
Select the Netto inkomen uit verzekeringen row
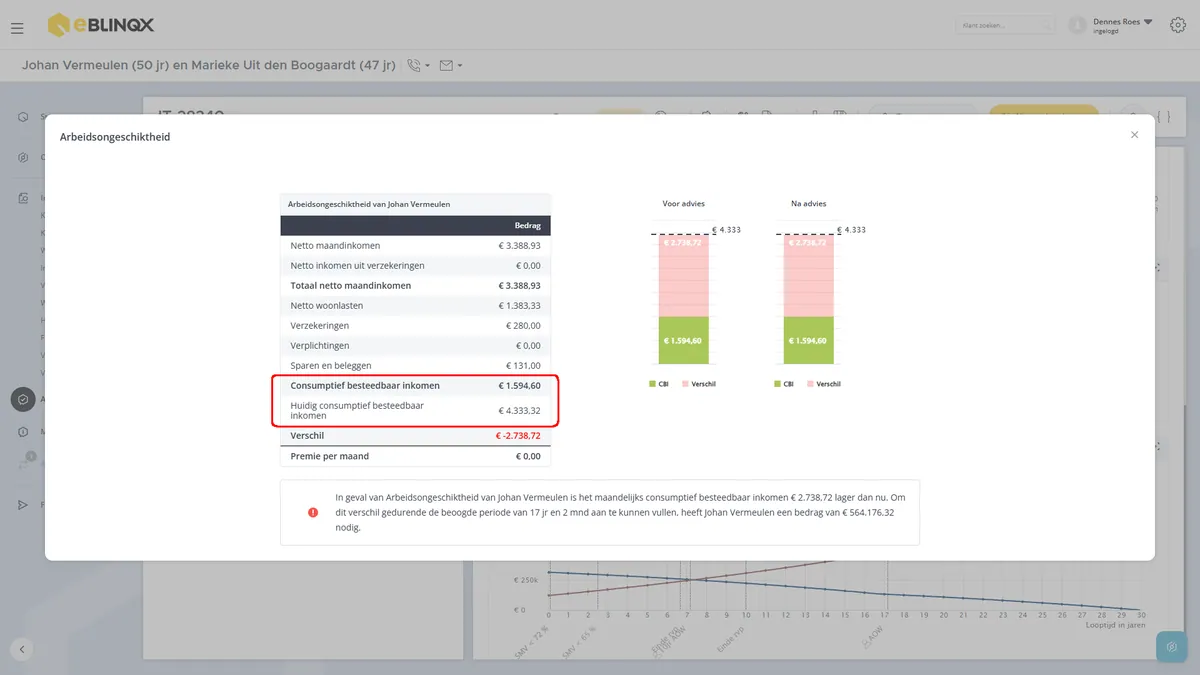click(x=415, y=266)
